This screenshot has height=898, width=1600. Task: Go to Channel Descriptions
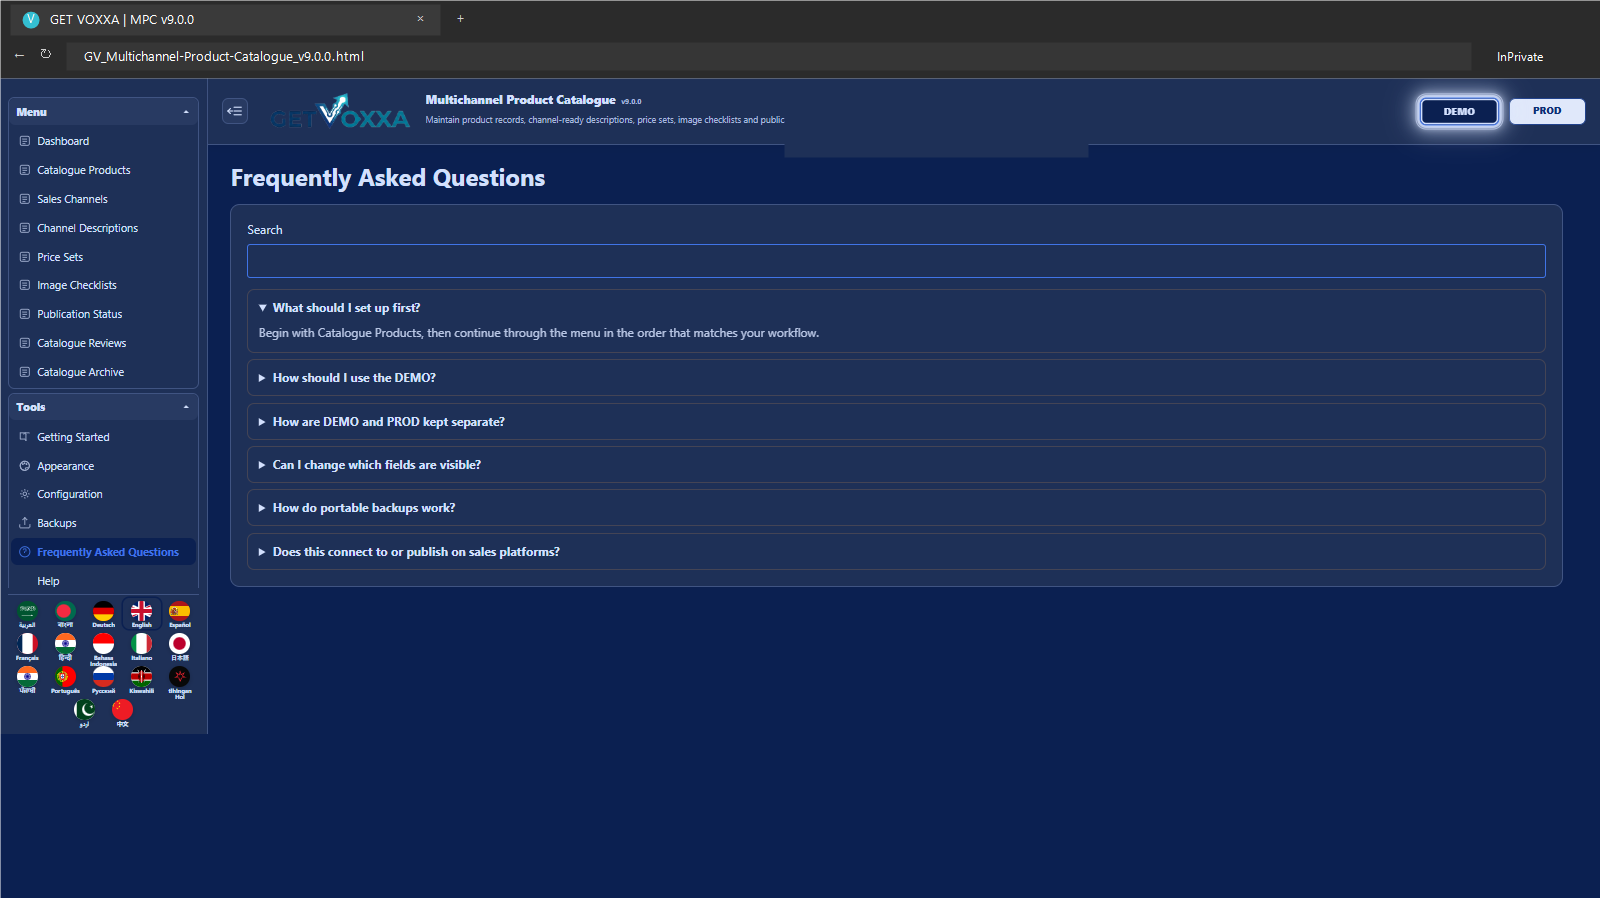click(x=103, y=228)
